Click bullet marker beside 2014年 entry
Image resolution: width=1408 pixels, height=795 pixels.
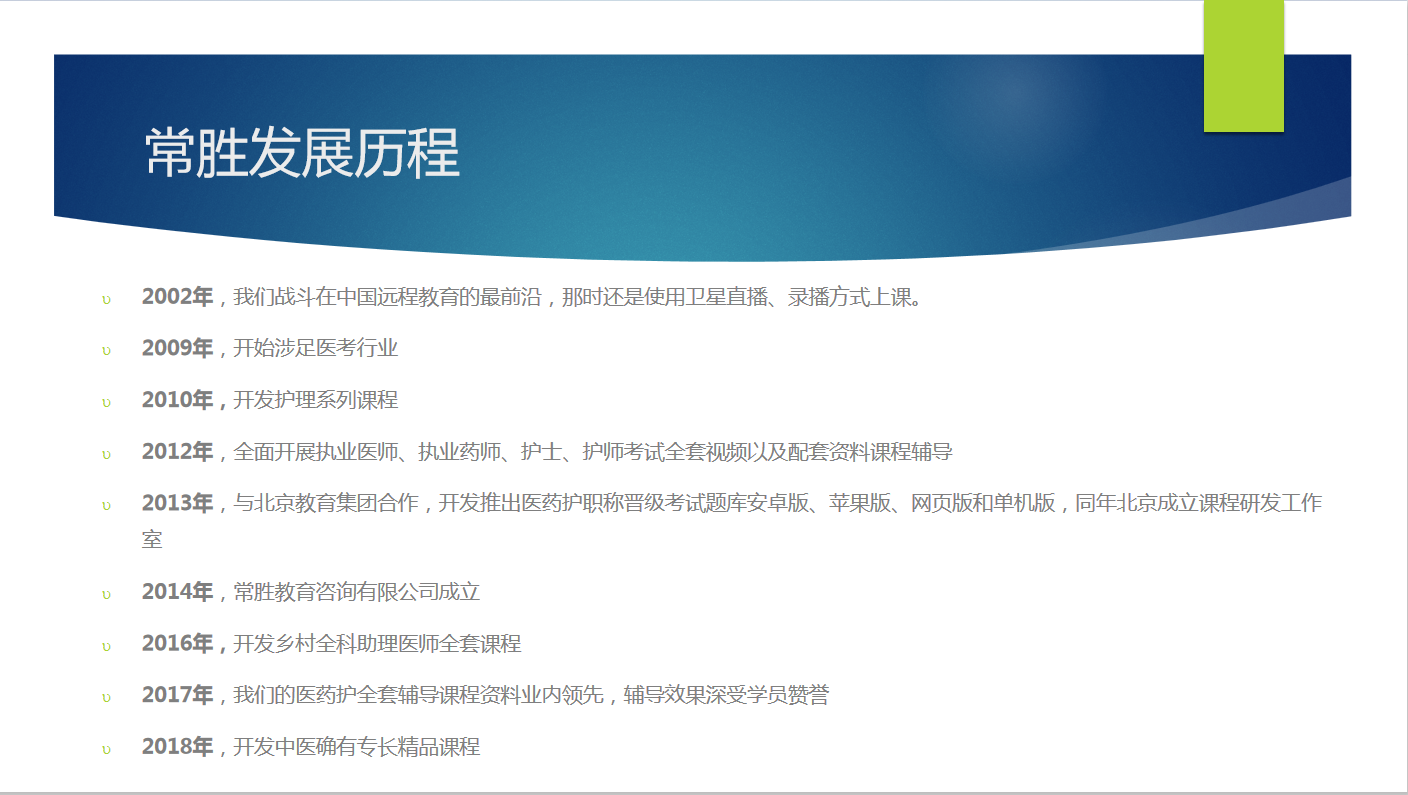pos(106,594)
